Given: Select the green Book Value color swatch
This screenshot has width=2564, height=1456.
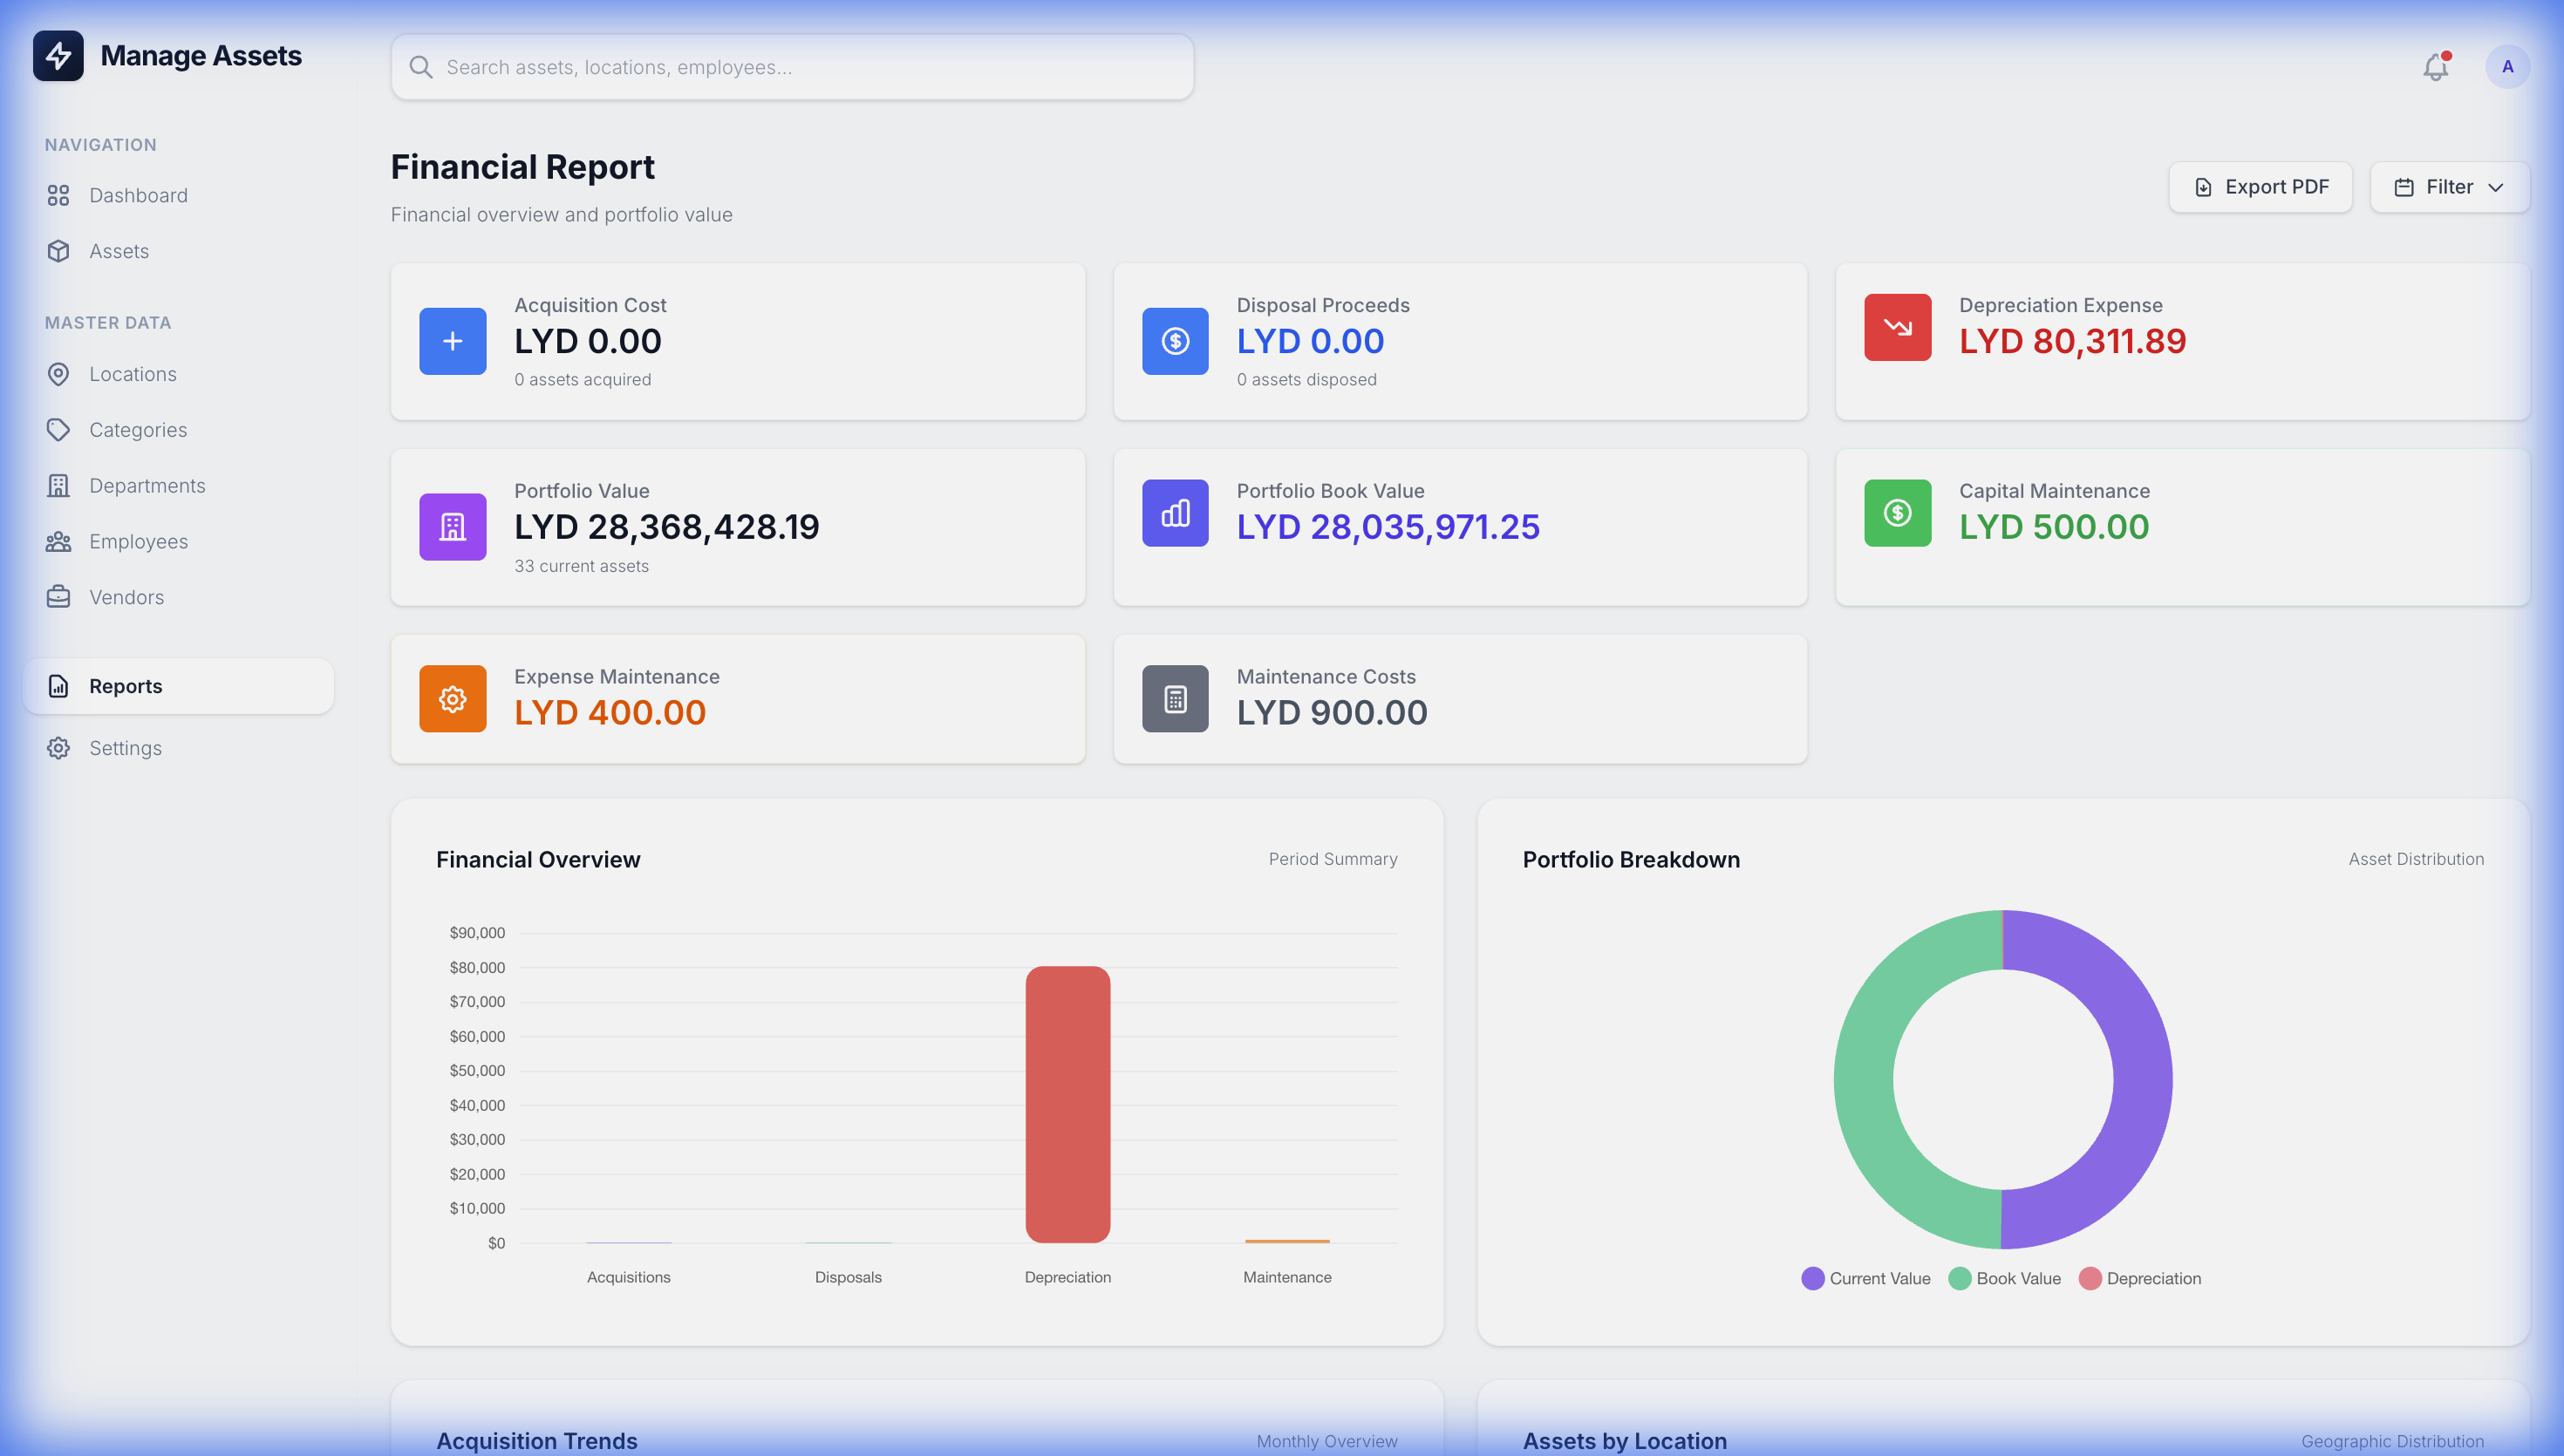Looking at the screenshot, I should (x=1960, y=1278).
